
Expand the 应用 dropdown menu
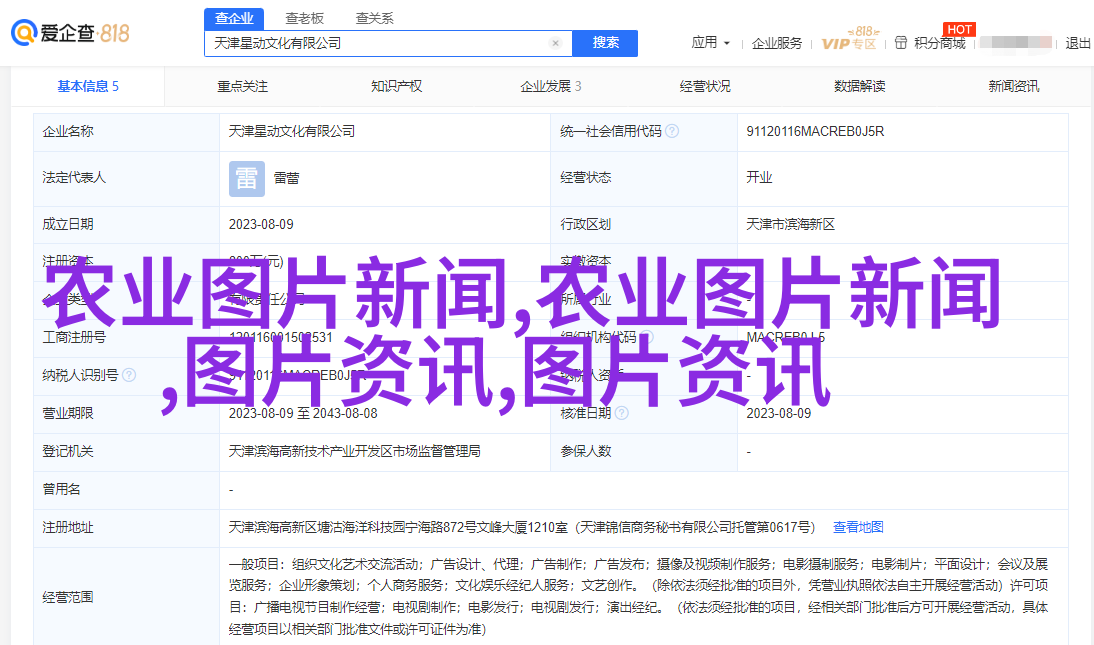point(710,43)
